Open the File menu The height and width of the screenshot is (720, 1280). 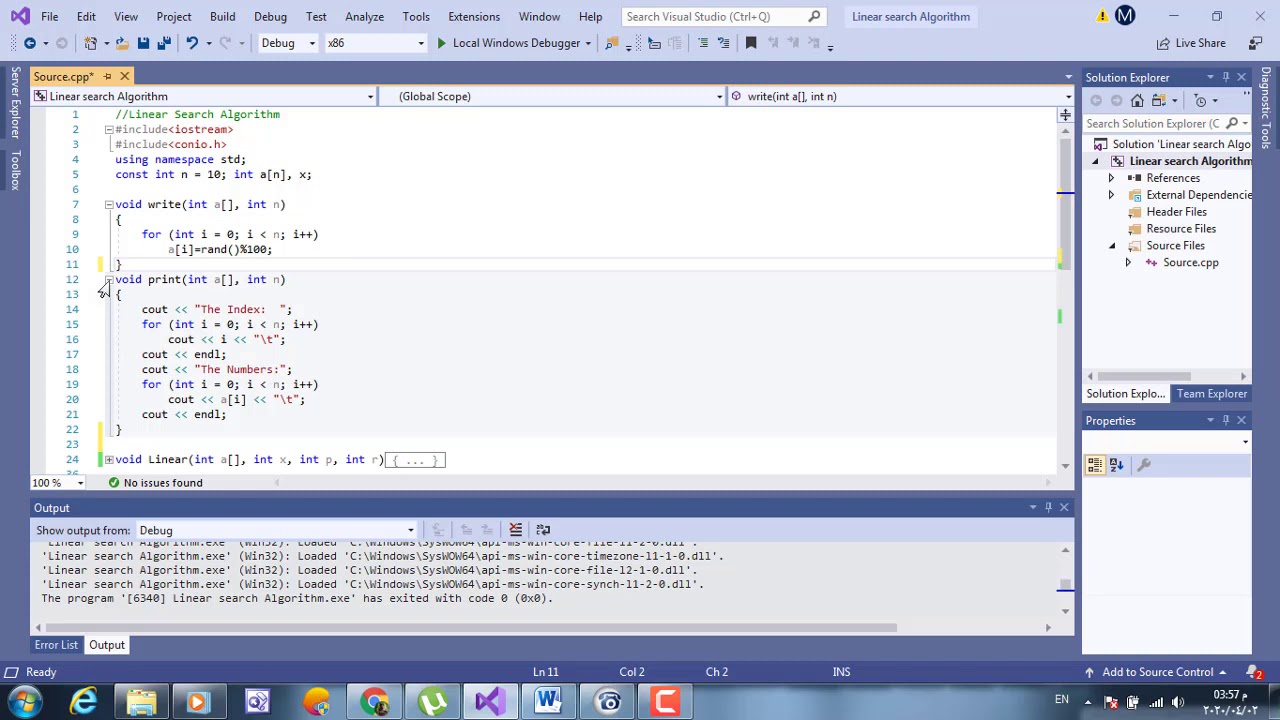coord(49,16)
